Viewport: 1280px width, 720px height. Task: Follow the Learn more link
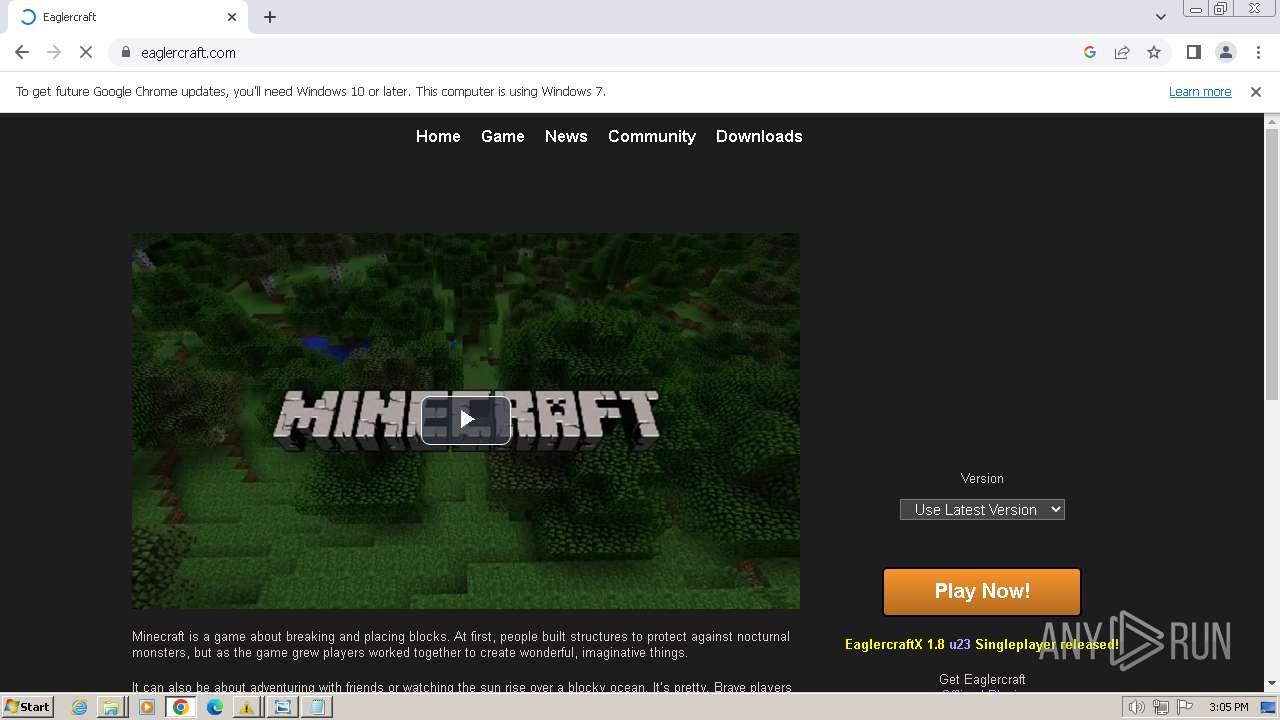pos(1200,91)
